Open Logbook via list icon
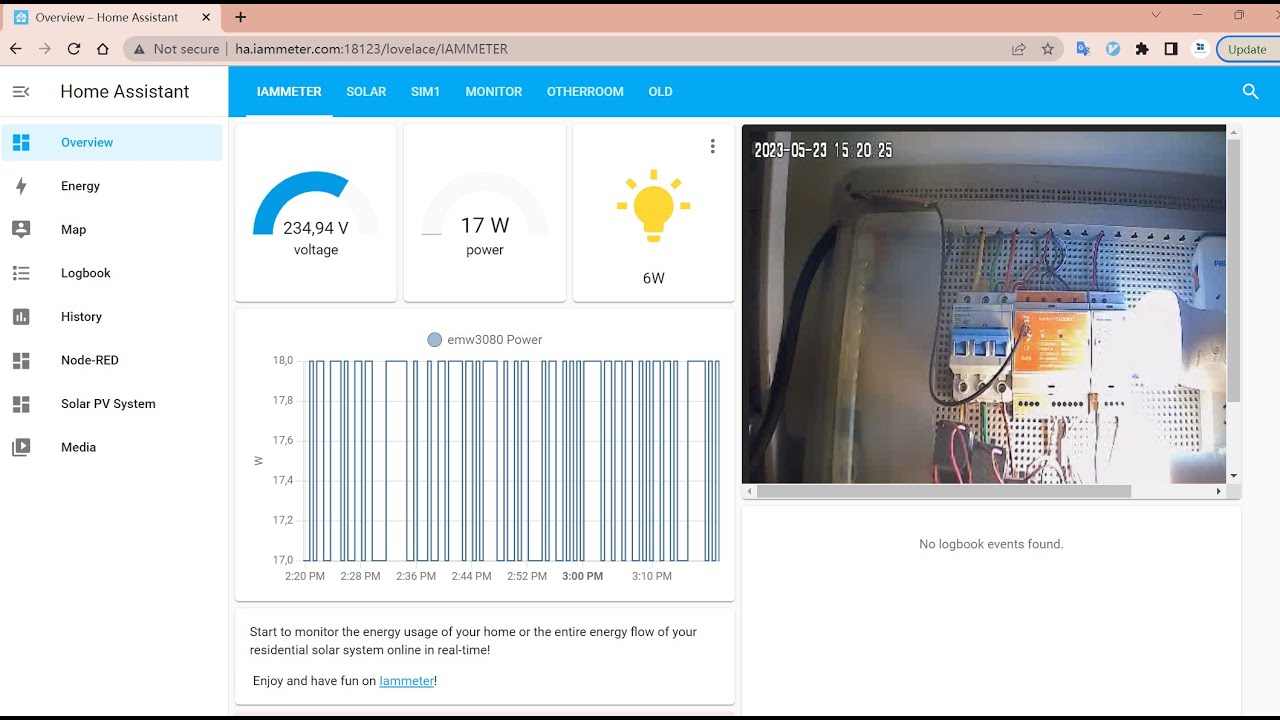1280x720 pixels. coord(21,273)
